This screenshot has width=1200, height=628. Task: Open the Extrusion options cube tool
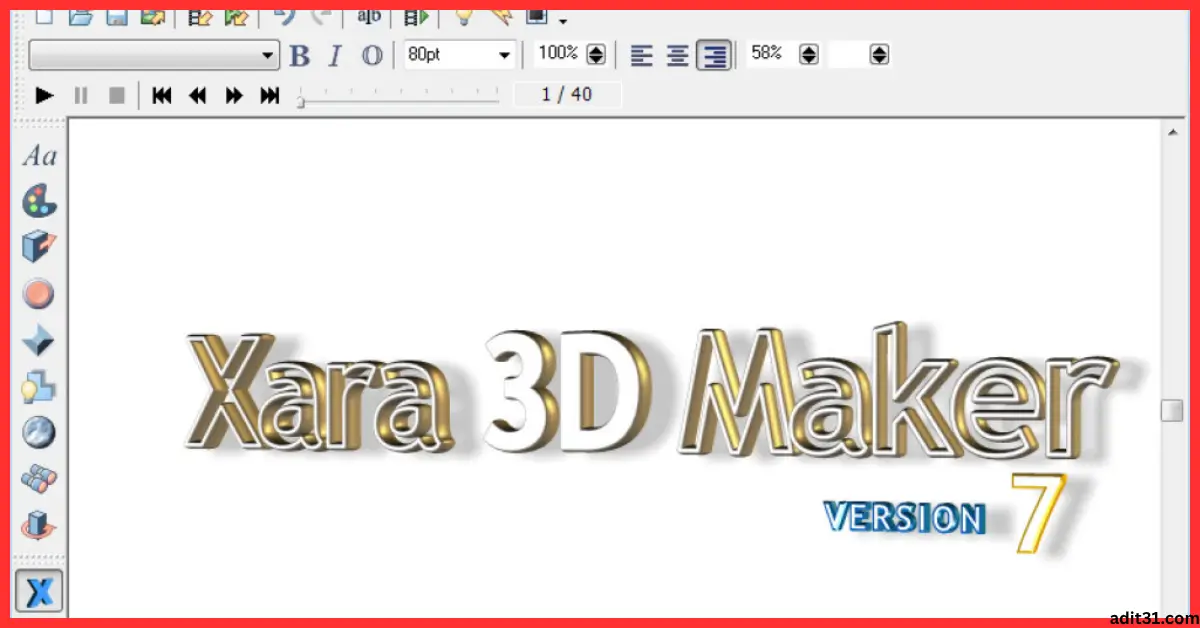[40, 246]
